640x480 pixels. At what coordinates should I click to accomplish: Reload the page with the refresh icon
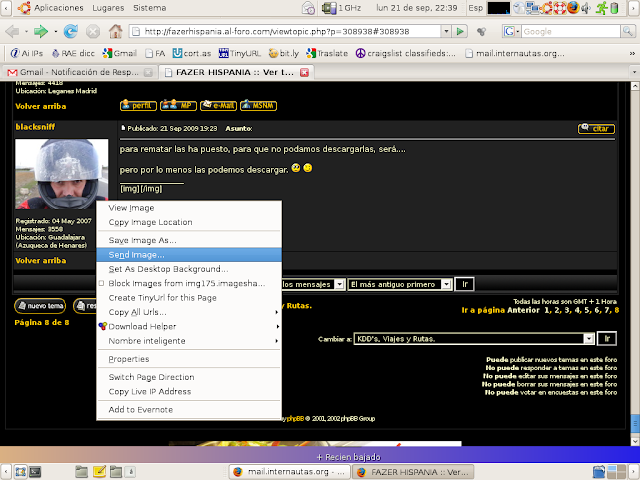[x=71, y=31]
